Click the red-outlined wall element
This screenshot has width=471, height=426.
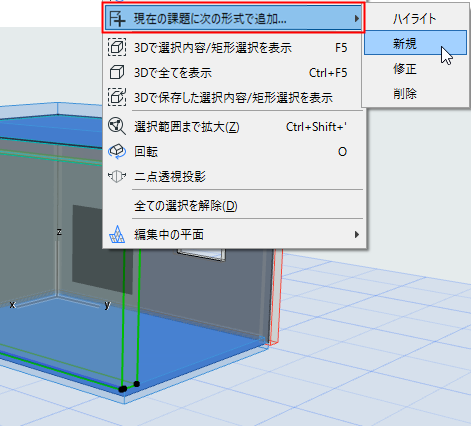coord(276,297)
